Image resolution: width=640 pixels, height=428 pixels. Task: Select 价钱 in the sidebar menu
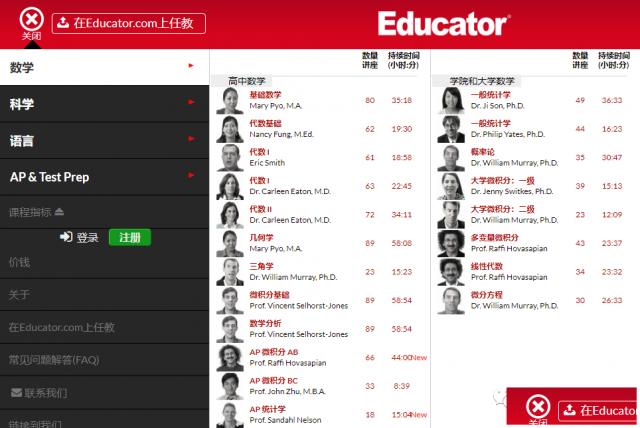[x=20, y=262]
